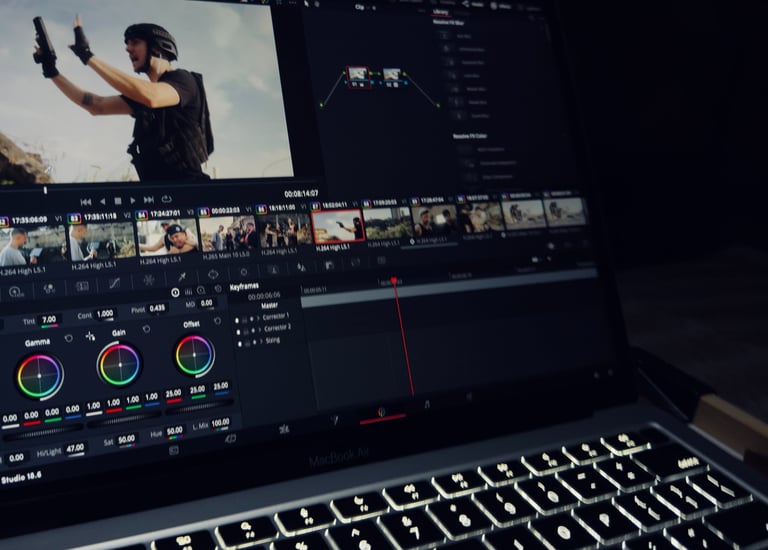The width and height of the screenshot is (768, 550).
Task: Play the clip forward
Action: point(133,200)
